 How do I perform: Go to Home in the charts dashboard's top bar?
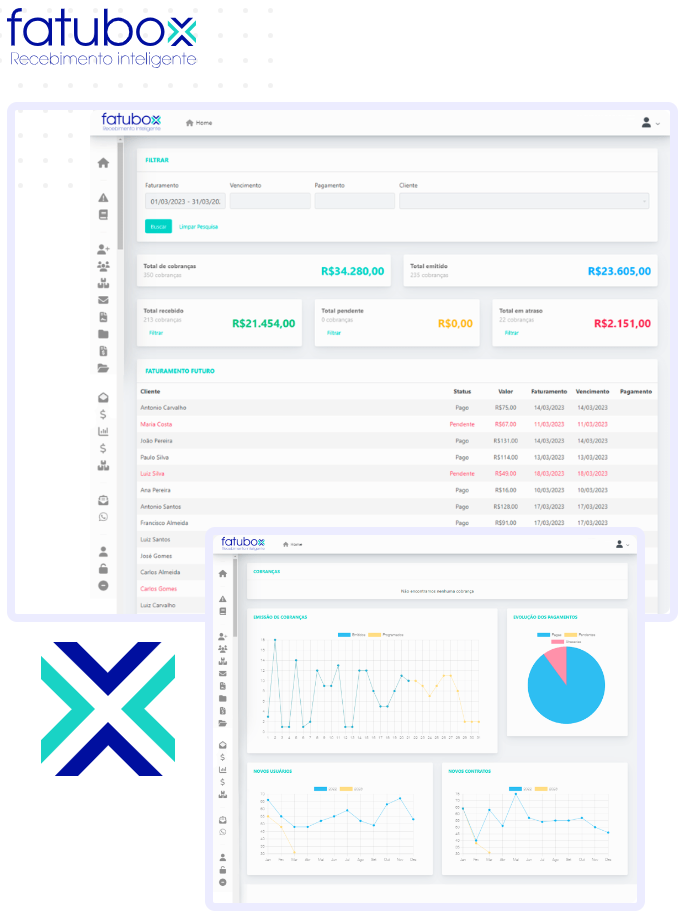point(292,544)
